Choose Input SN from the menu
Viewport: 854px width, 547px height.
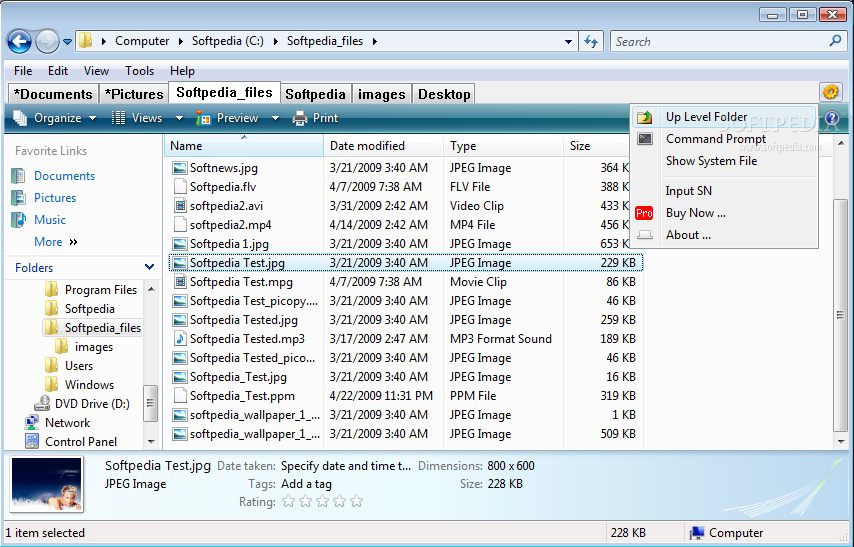point(688,191)
